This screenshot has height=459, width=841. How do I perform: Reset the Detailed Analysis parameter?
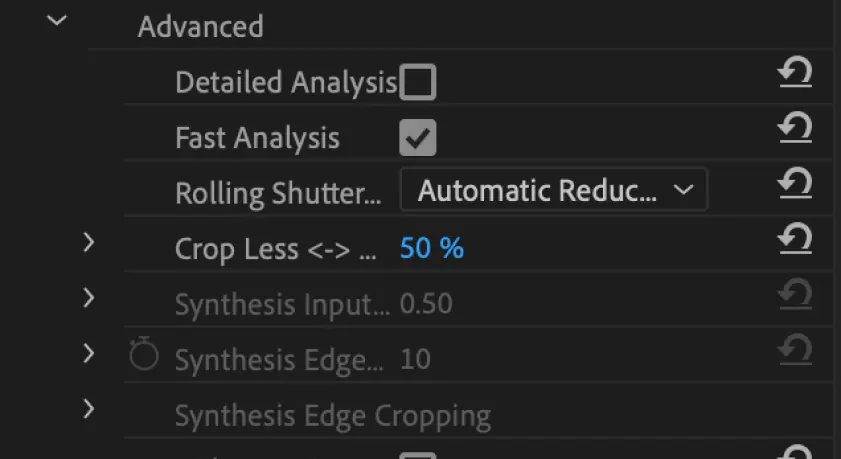[x=795, y=72]
